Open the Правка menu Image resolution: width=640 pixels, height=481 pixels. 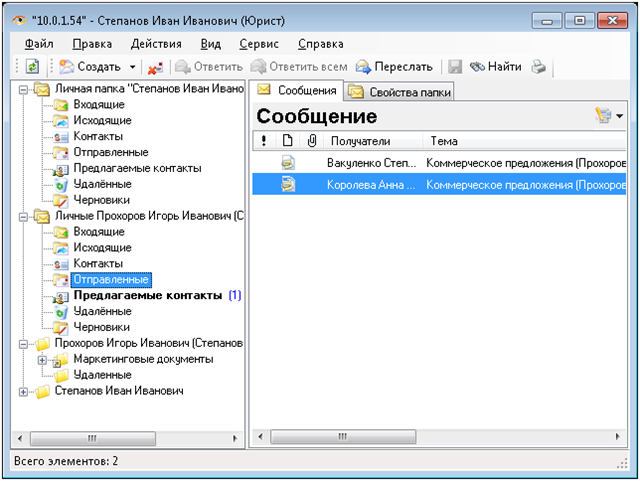pyautogui.click(x=92, y=44)
